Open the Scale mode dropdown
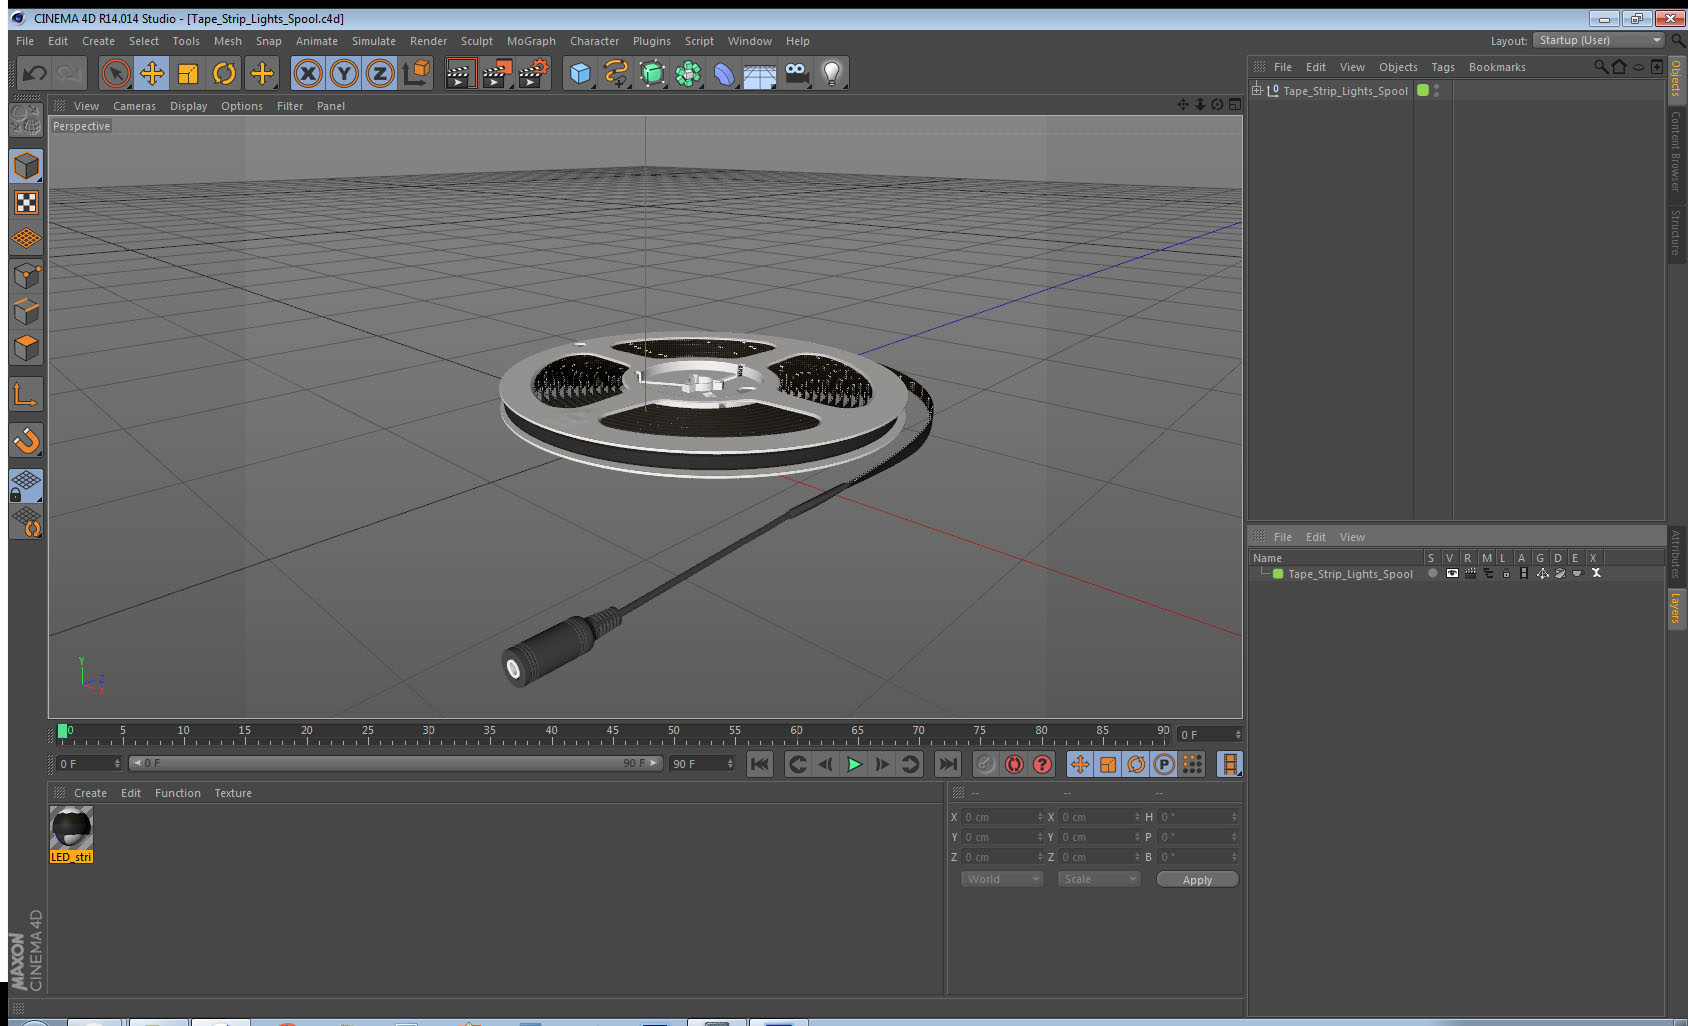The height and width of the screenshot is (1026, 1688). click(x=1099, y=879)
